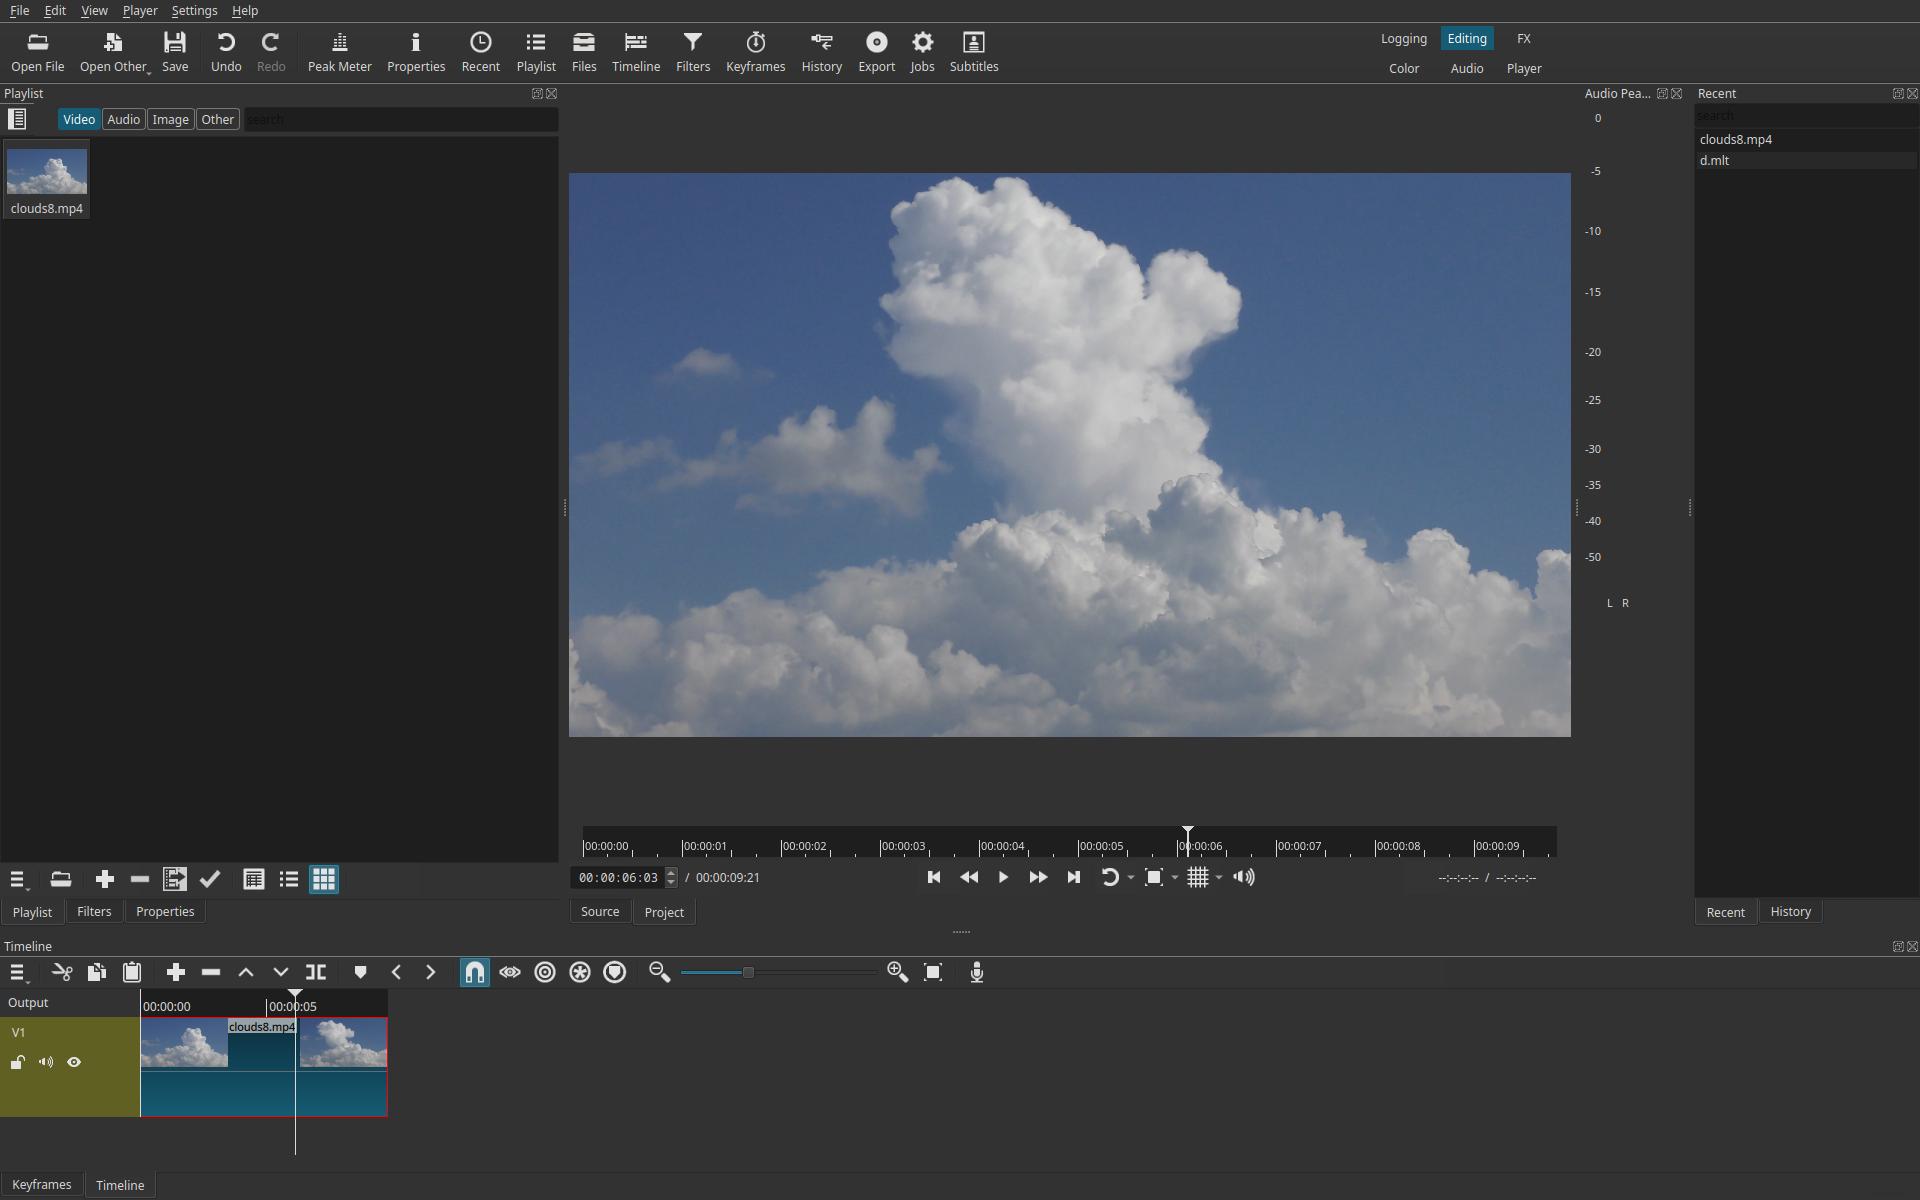This screenshot has height=1200, width=1920.
Task: Select the Audio filter button in Playlist
Action: [123, 119]
